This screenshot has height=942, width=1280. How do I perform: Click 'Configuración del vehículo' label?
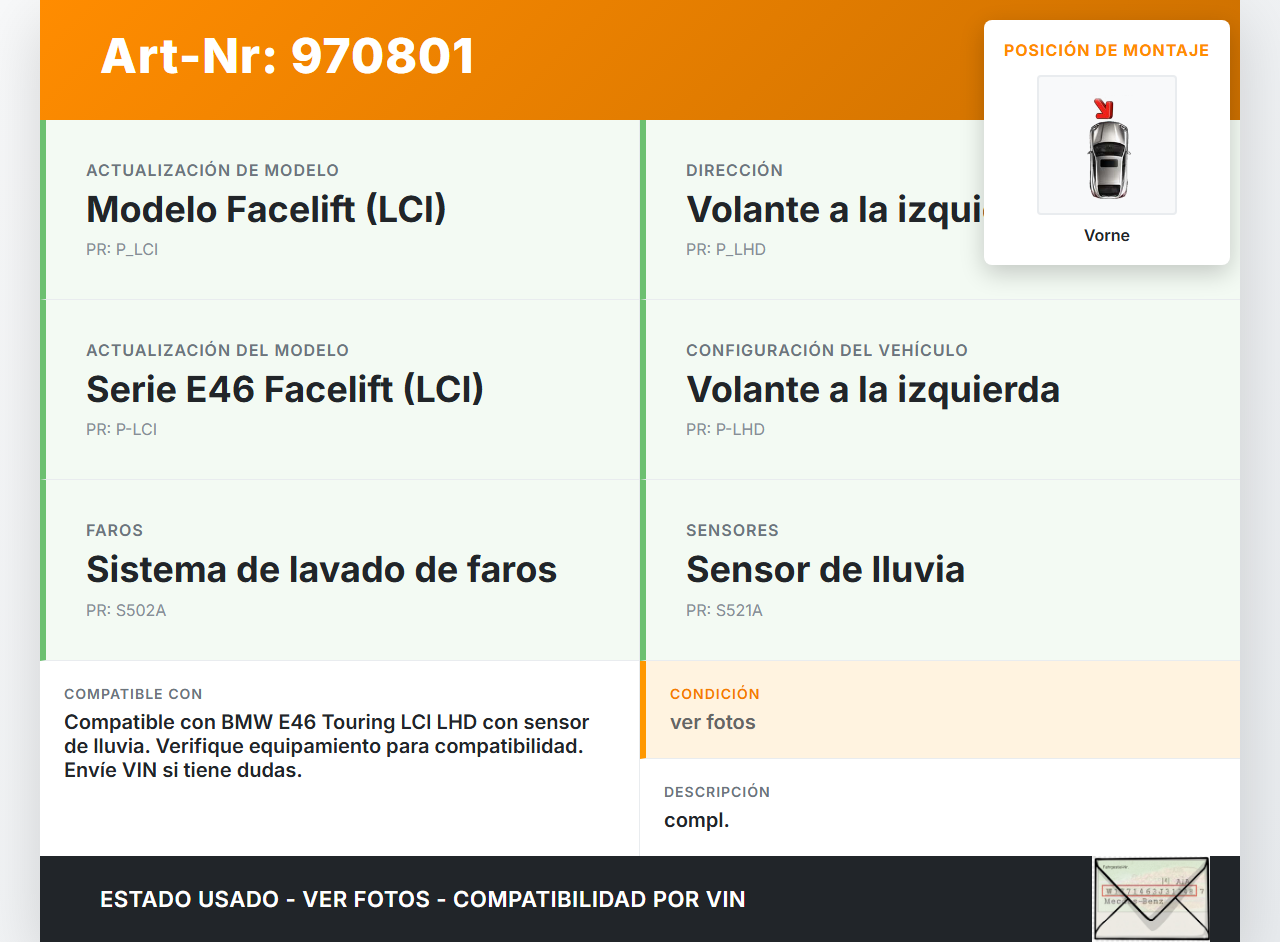(x=827, y=351)
